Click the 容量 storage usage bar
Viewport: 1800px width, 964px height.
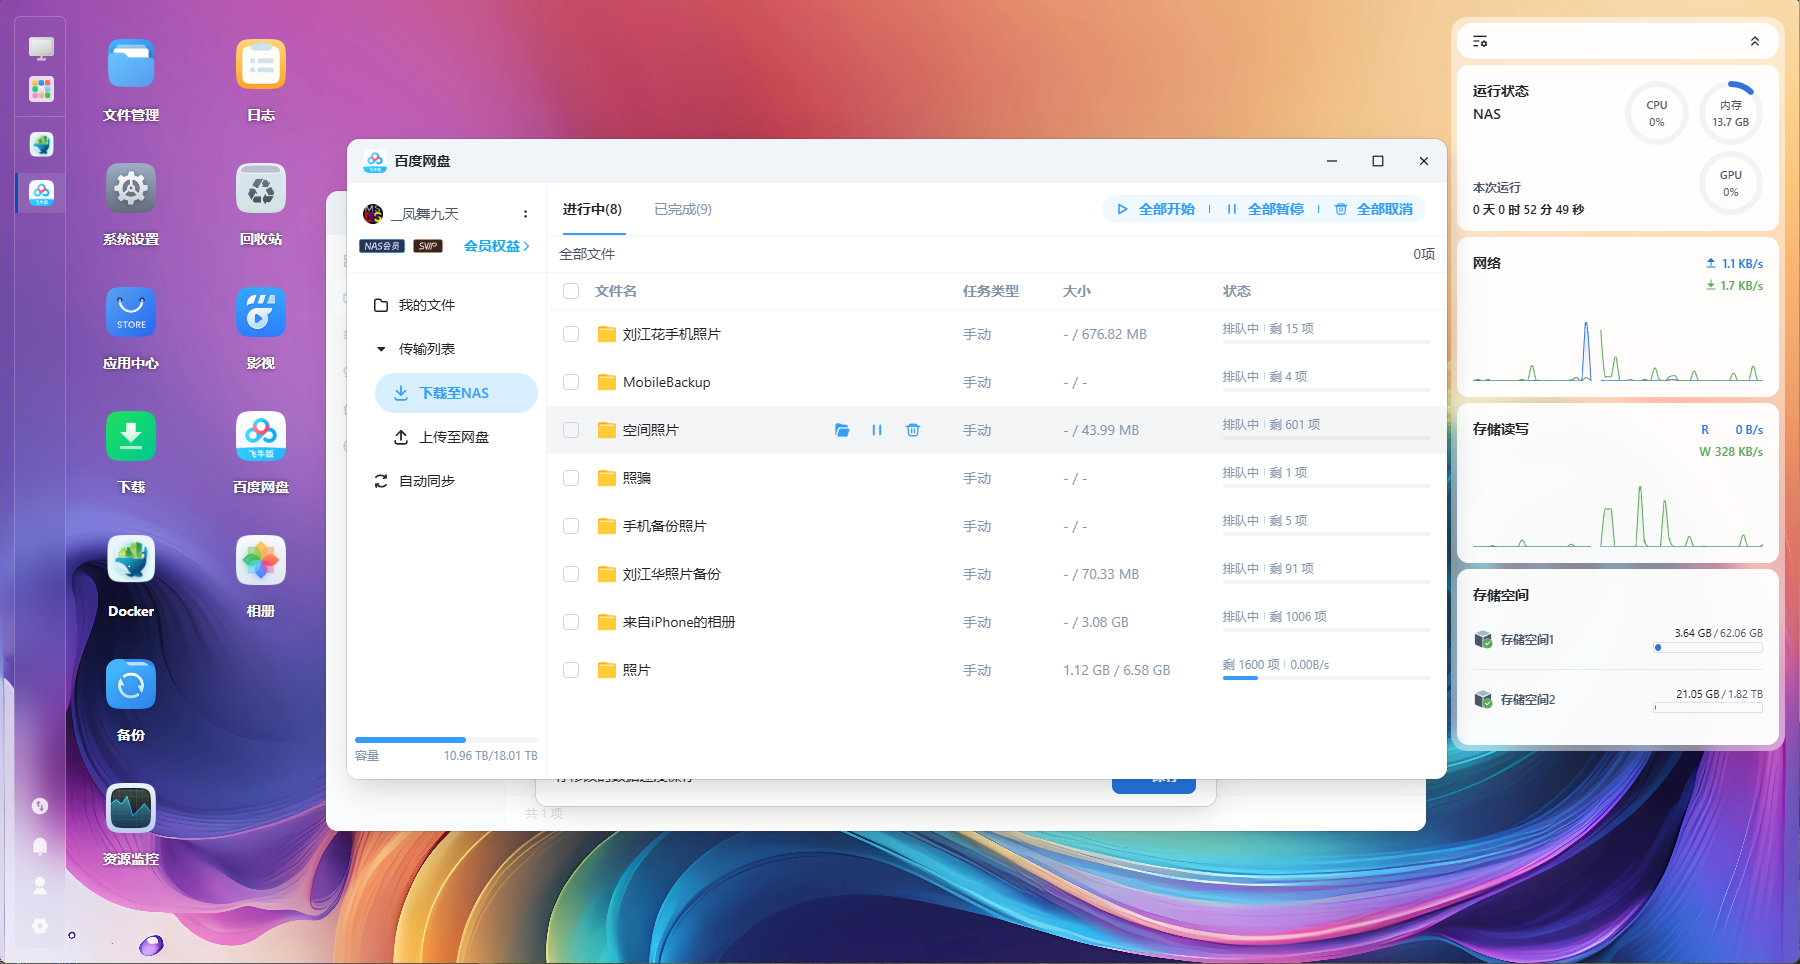click(x=446, y=740)
